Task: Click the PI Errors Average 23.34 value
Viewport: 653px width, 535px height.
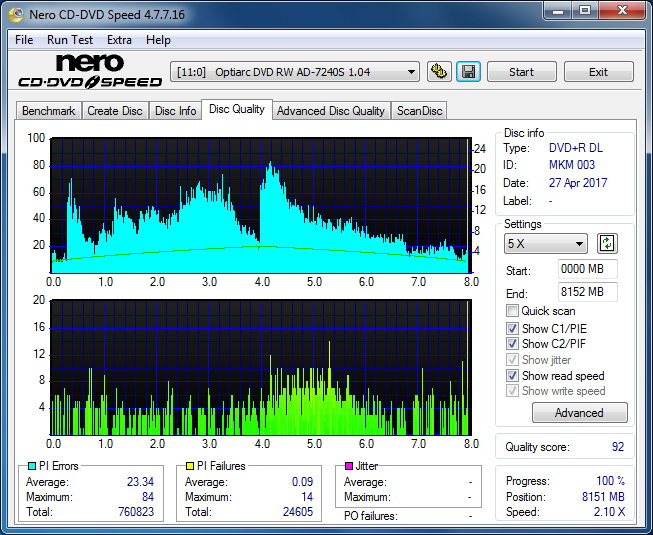Action: tap(140, 482)
